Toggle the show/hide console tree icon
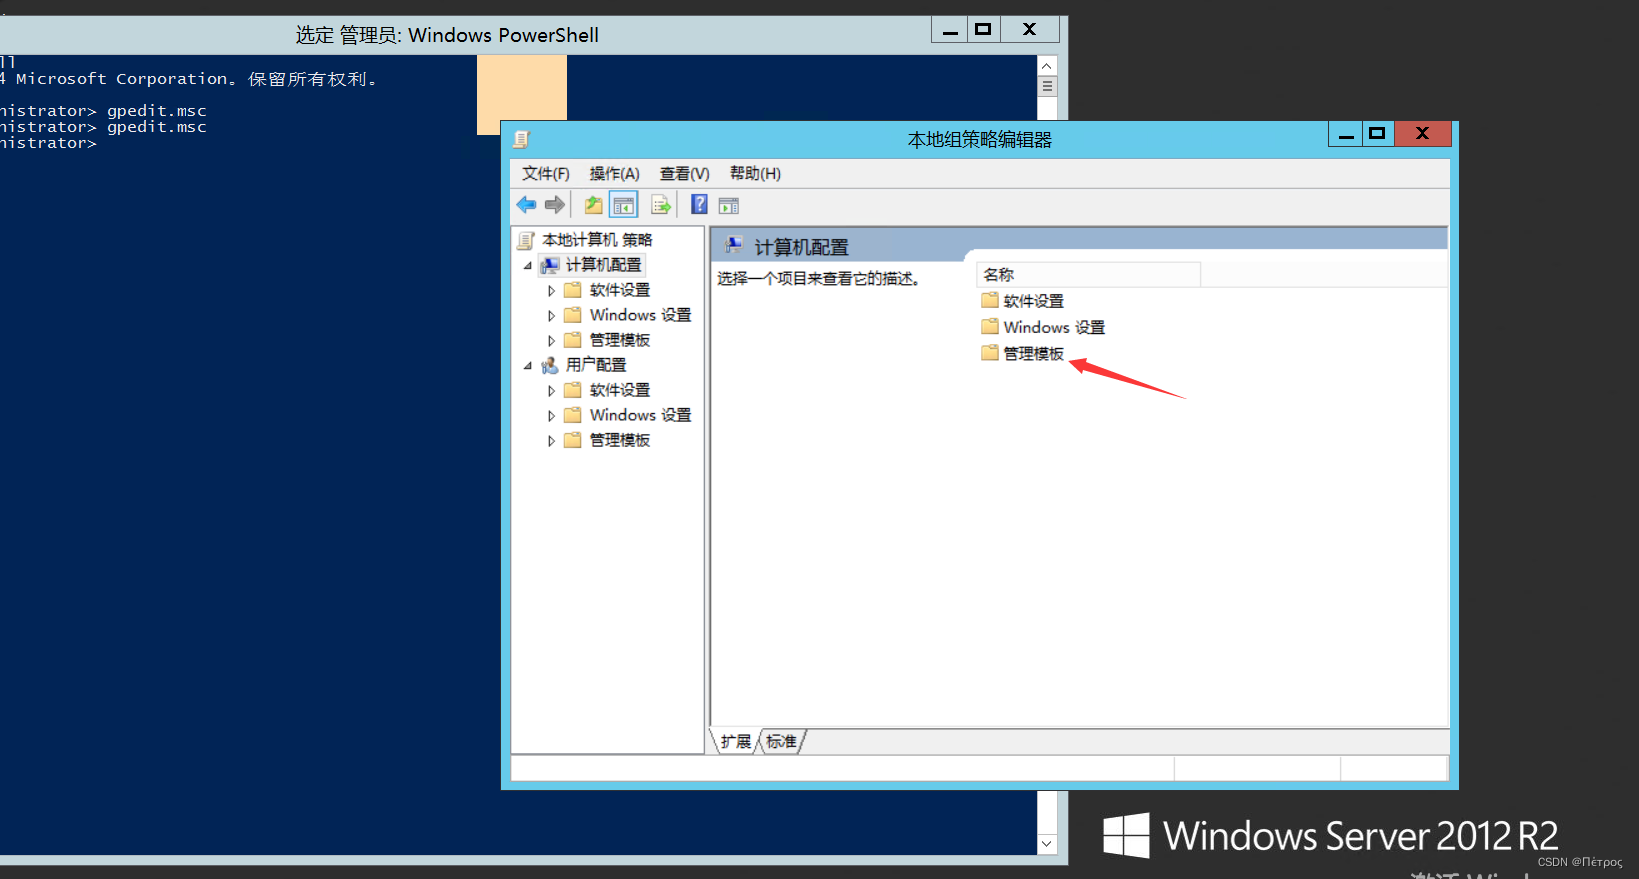 tap(624, 205)
